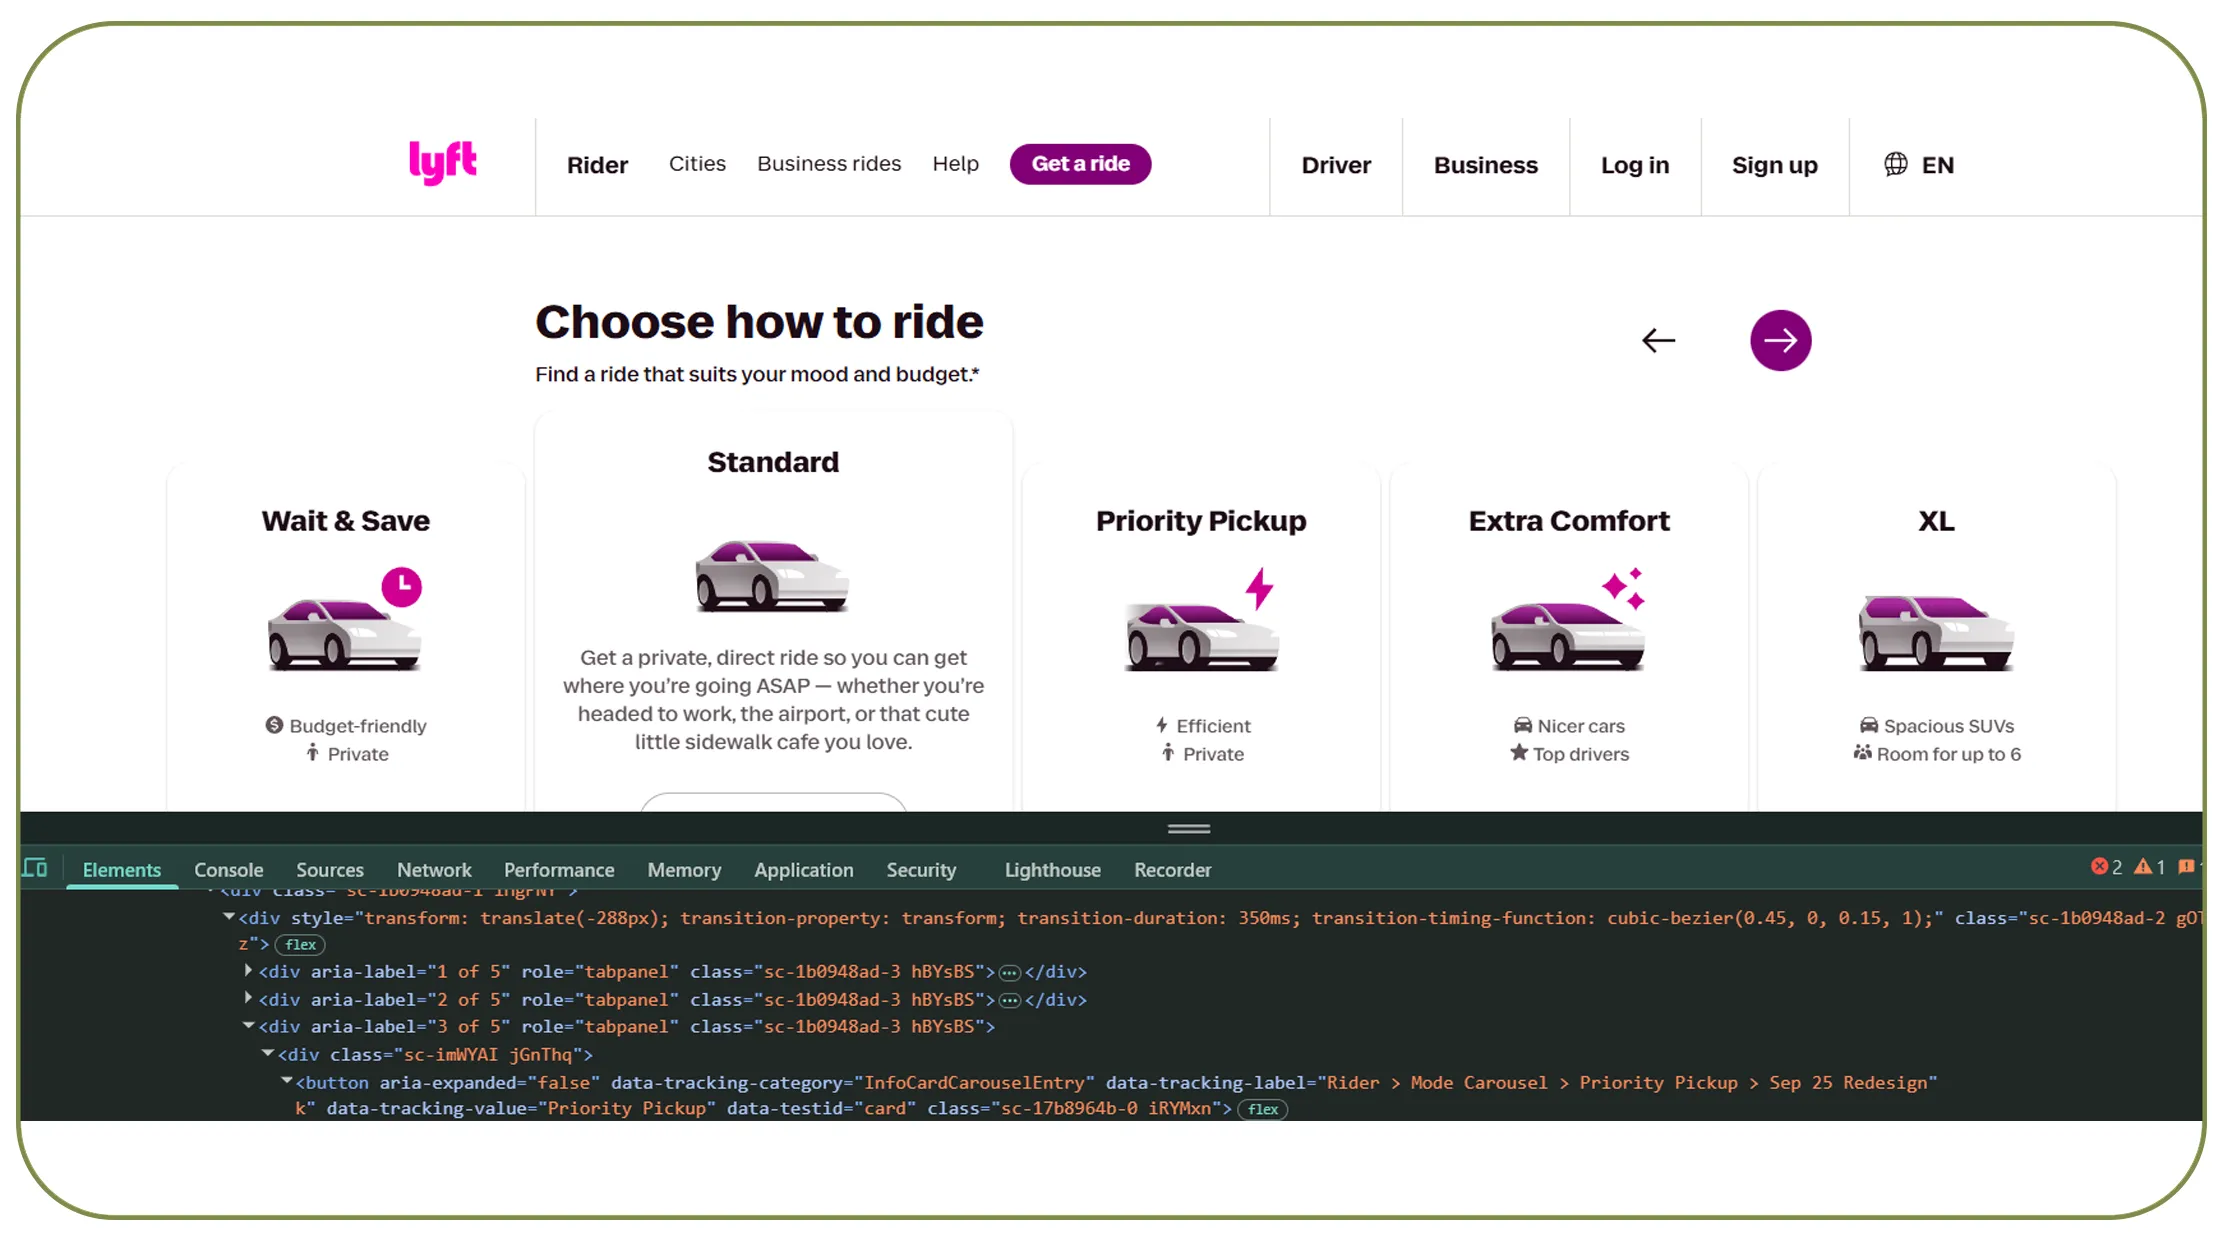This screenshot has width=2223, height=1240.
Task: Open the Recorder tab
Action: 1173,870
